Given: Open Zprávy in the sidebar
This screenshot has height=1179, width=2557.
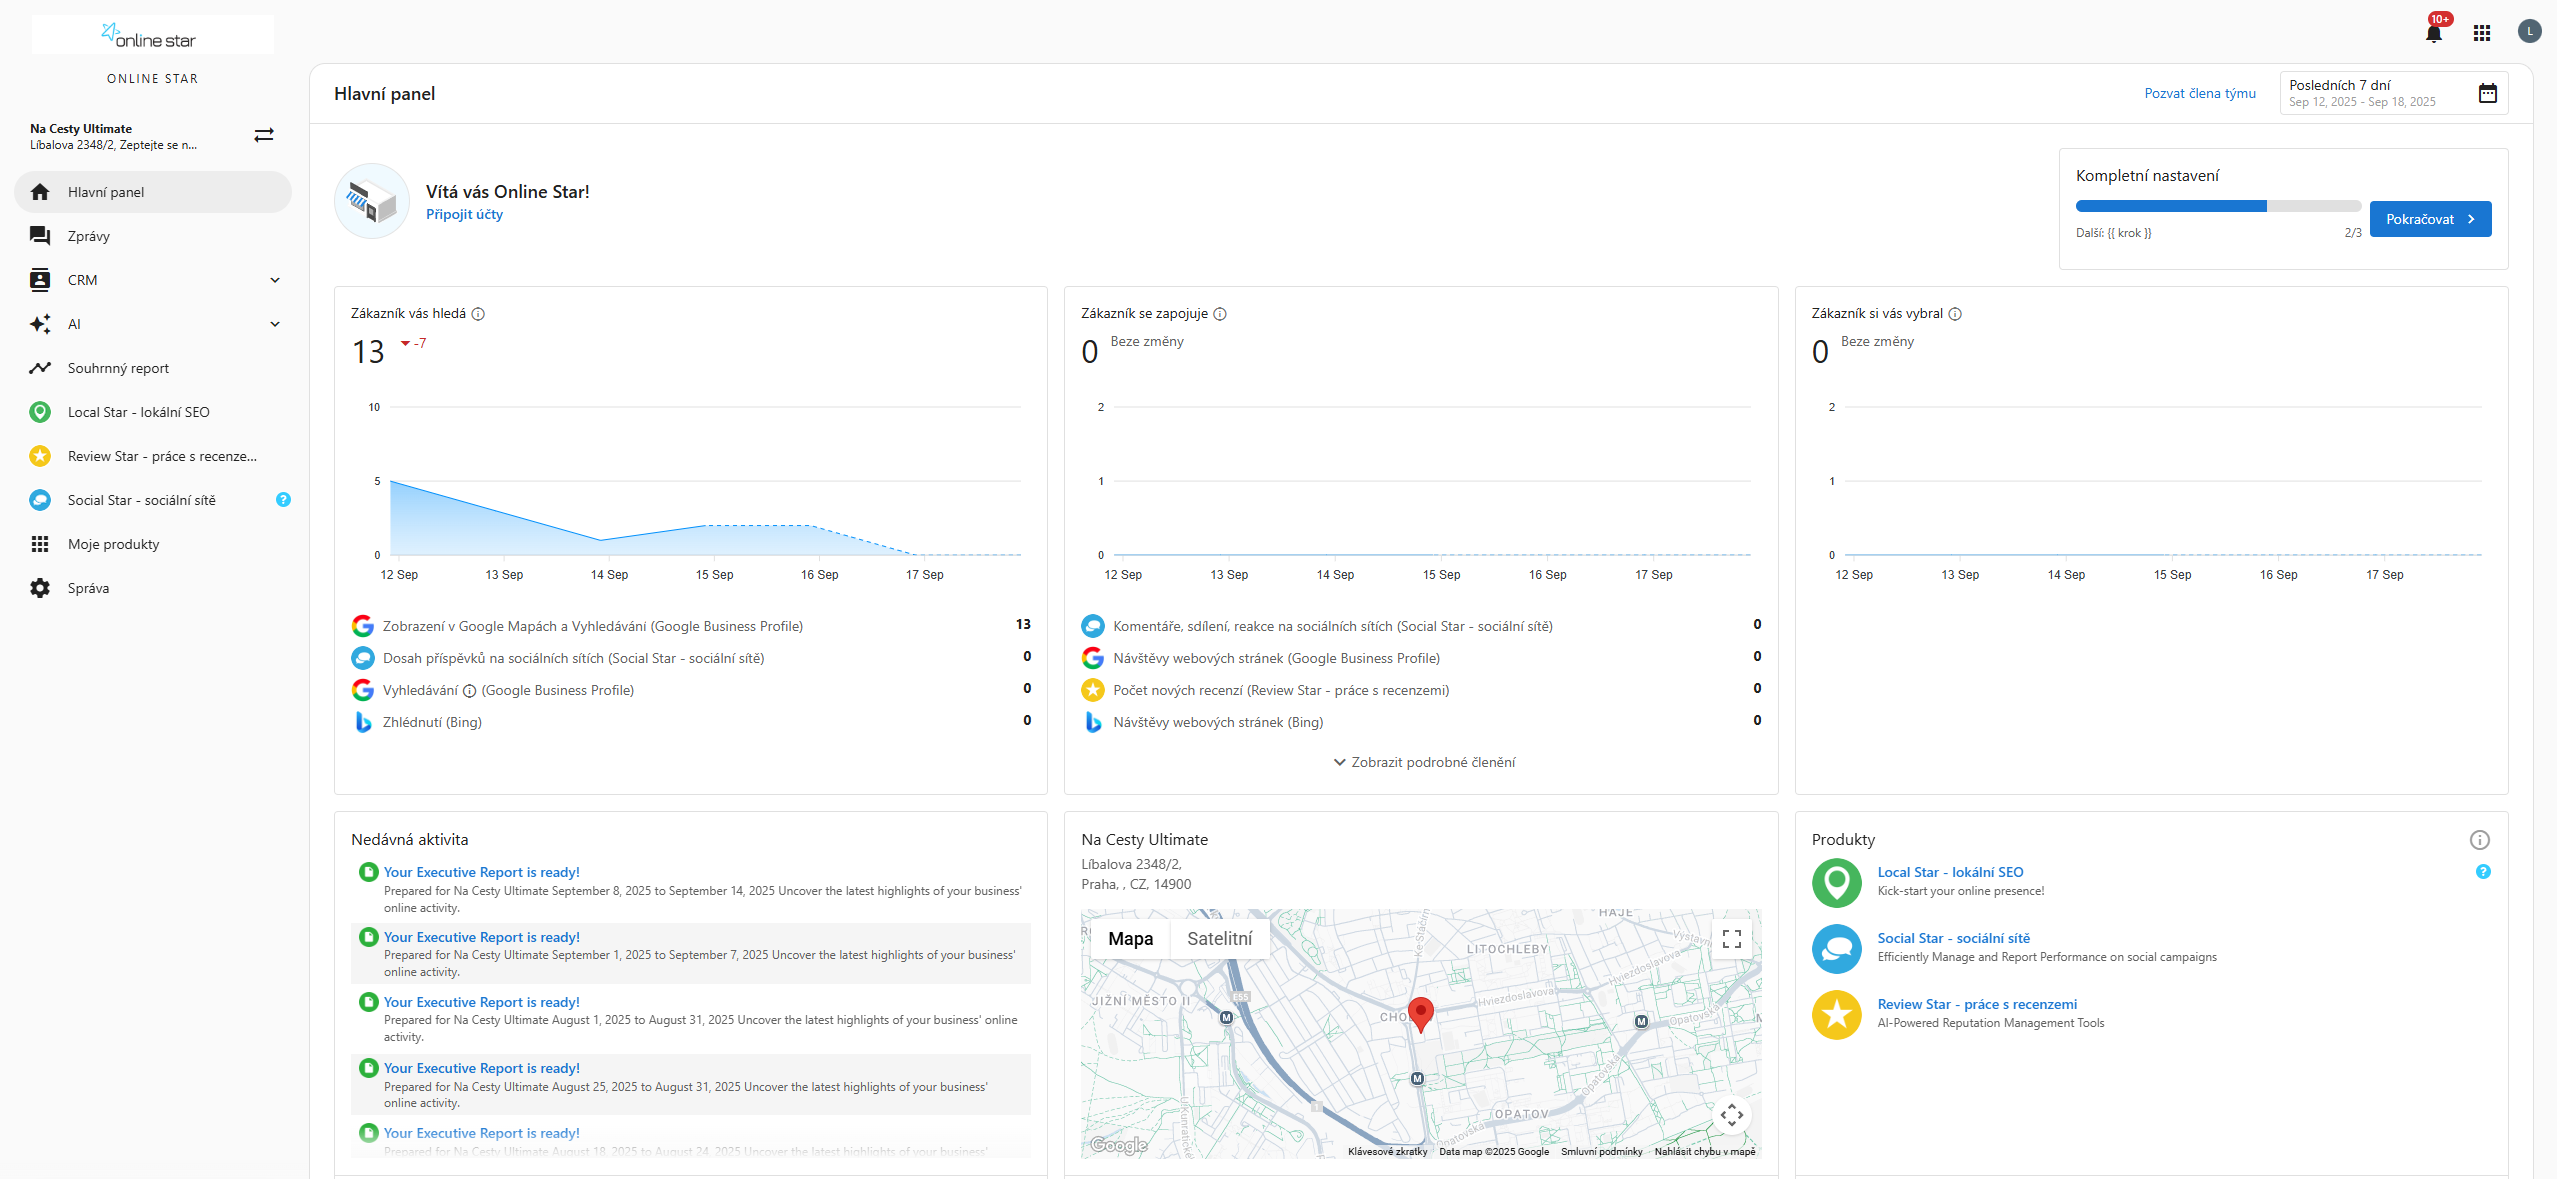Looking at the screenshot, I should [x=89, y=236].
